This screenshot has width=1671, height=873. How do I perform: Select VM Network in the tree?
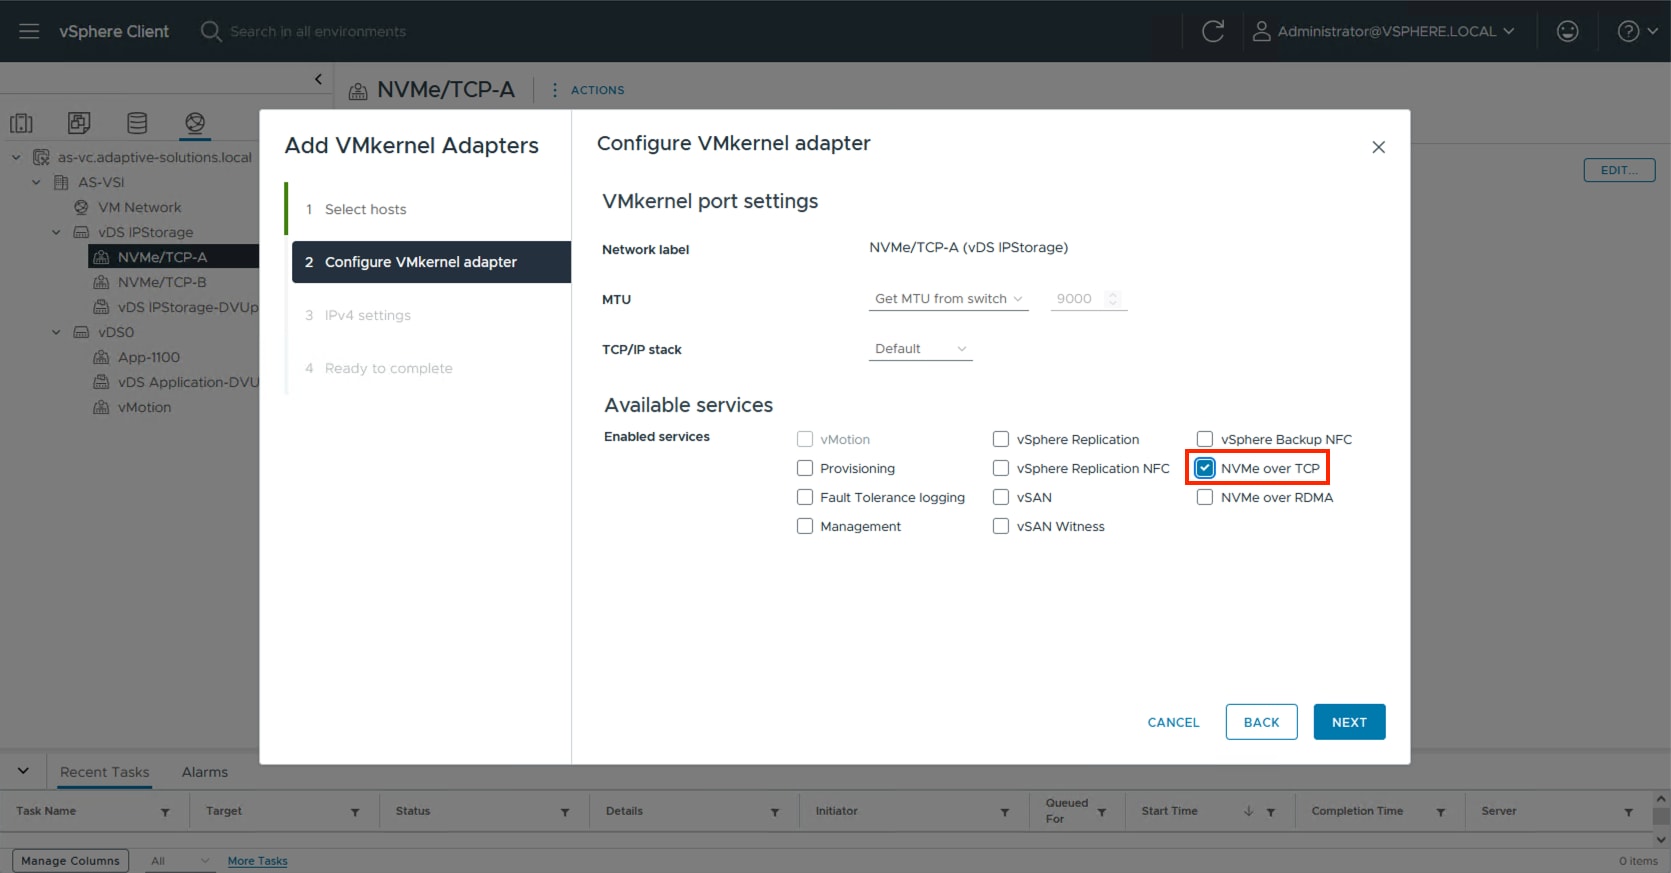[x=140, y=207]
